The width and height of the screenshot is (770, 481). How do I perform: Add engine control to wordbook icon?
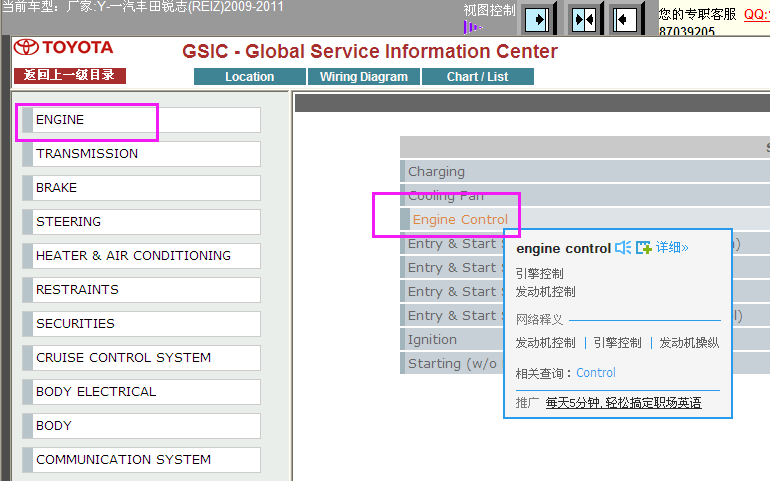point(643,248)
